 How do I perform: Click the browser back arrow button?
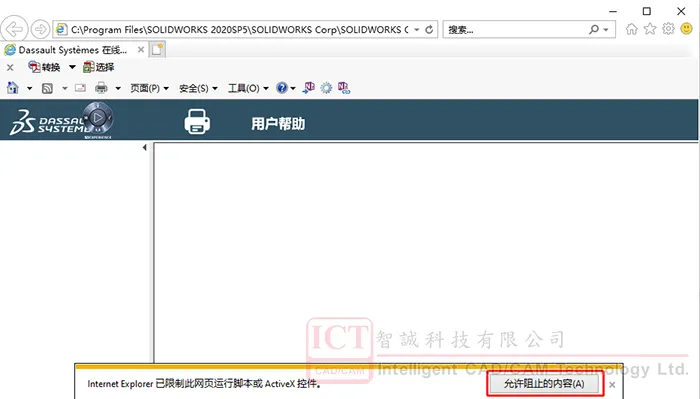coord(14,29)
